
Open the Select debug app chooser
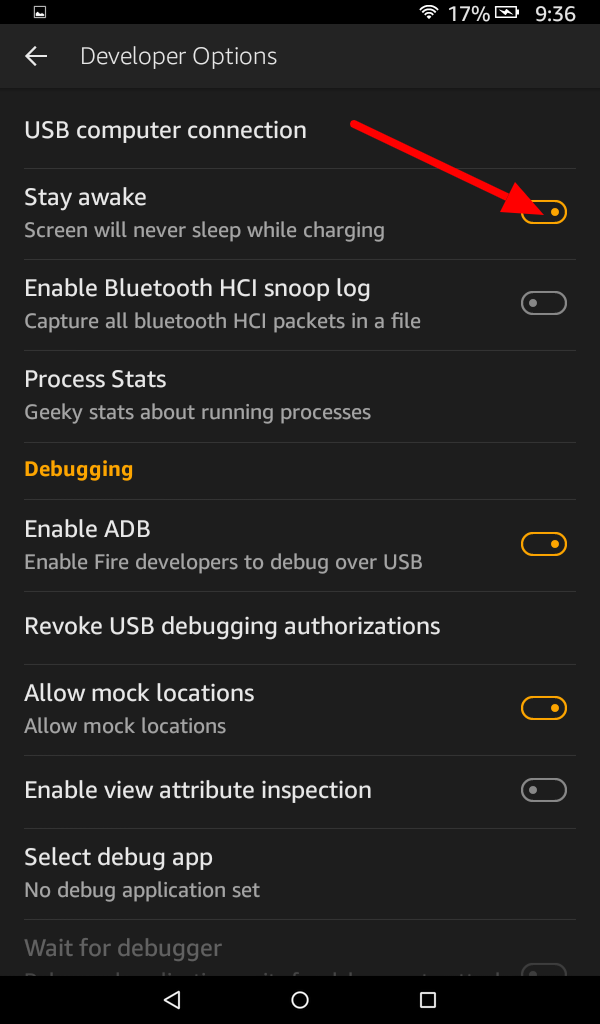click(x=118, y=857)
